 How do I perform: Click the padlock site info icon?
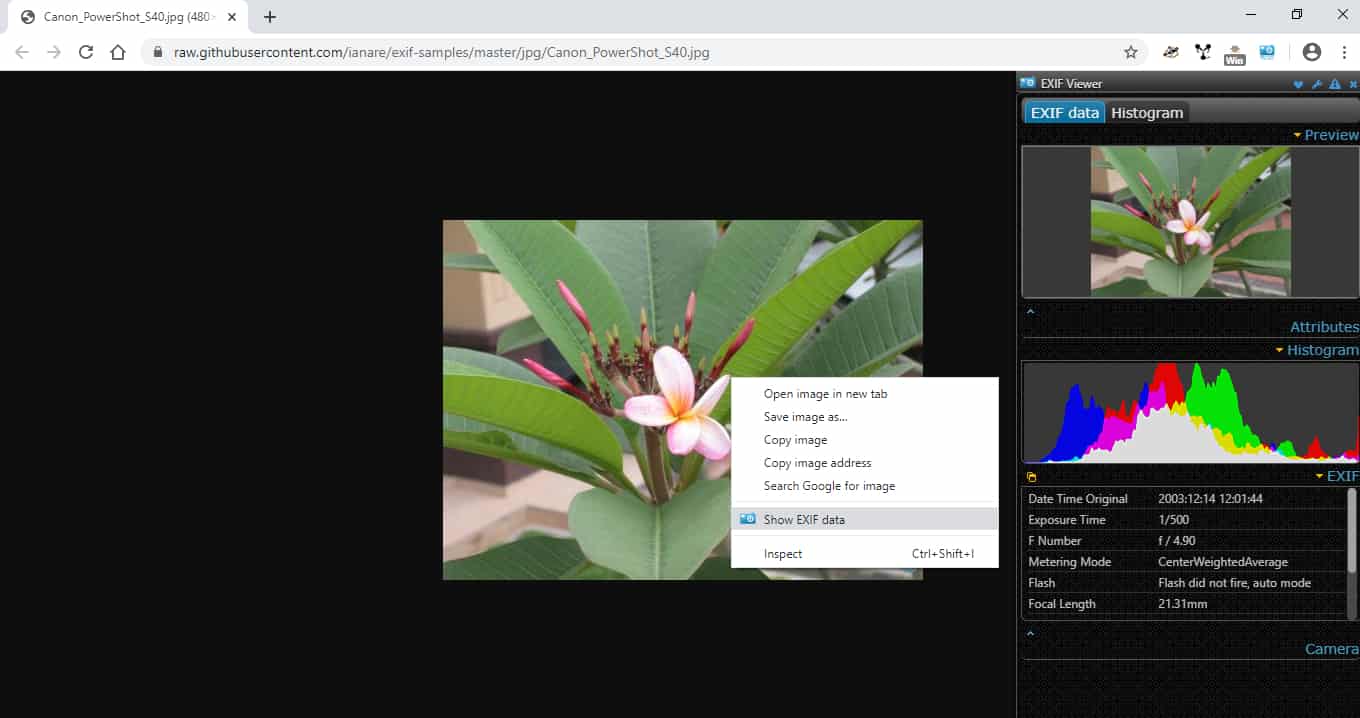(157, 52)
